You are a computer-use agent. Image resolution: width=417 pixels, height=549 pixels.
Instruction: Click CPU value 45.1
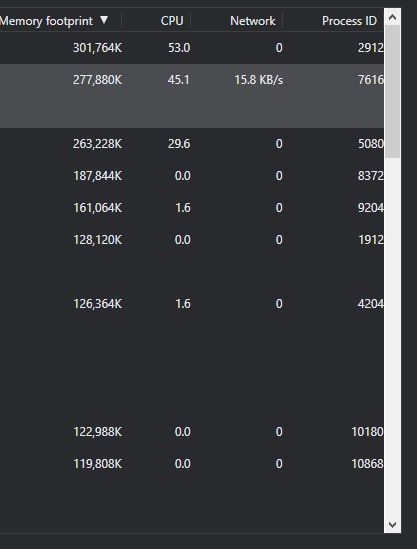click(x=179, y=80)
